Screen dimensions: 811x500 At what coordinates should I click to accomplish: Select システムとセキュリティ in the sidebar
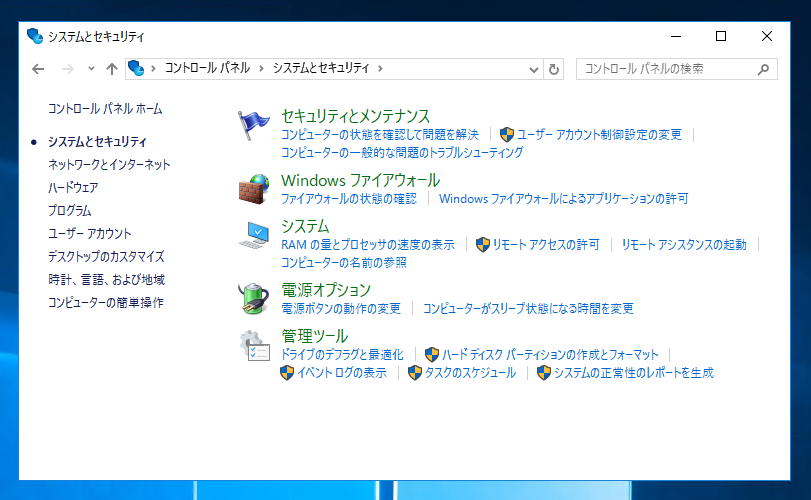(x=97, y=142)
